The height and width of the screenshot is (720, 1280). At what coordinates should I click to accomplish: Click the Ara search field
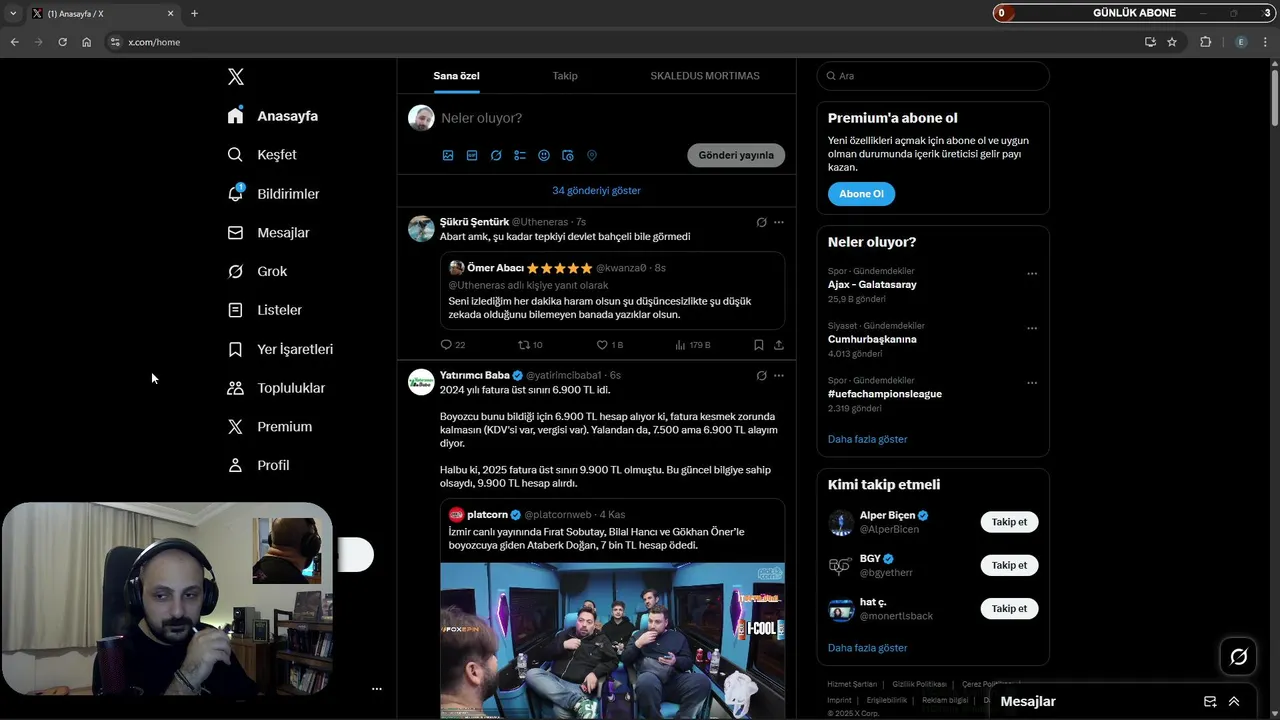coord(933,76)
